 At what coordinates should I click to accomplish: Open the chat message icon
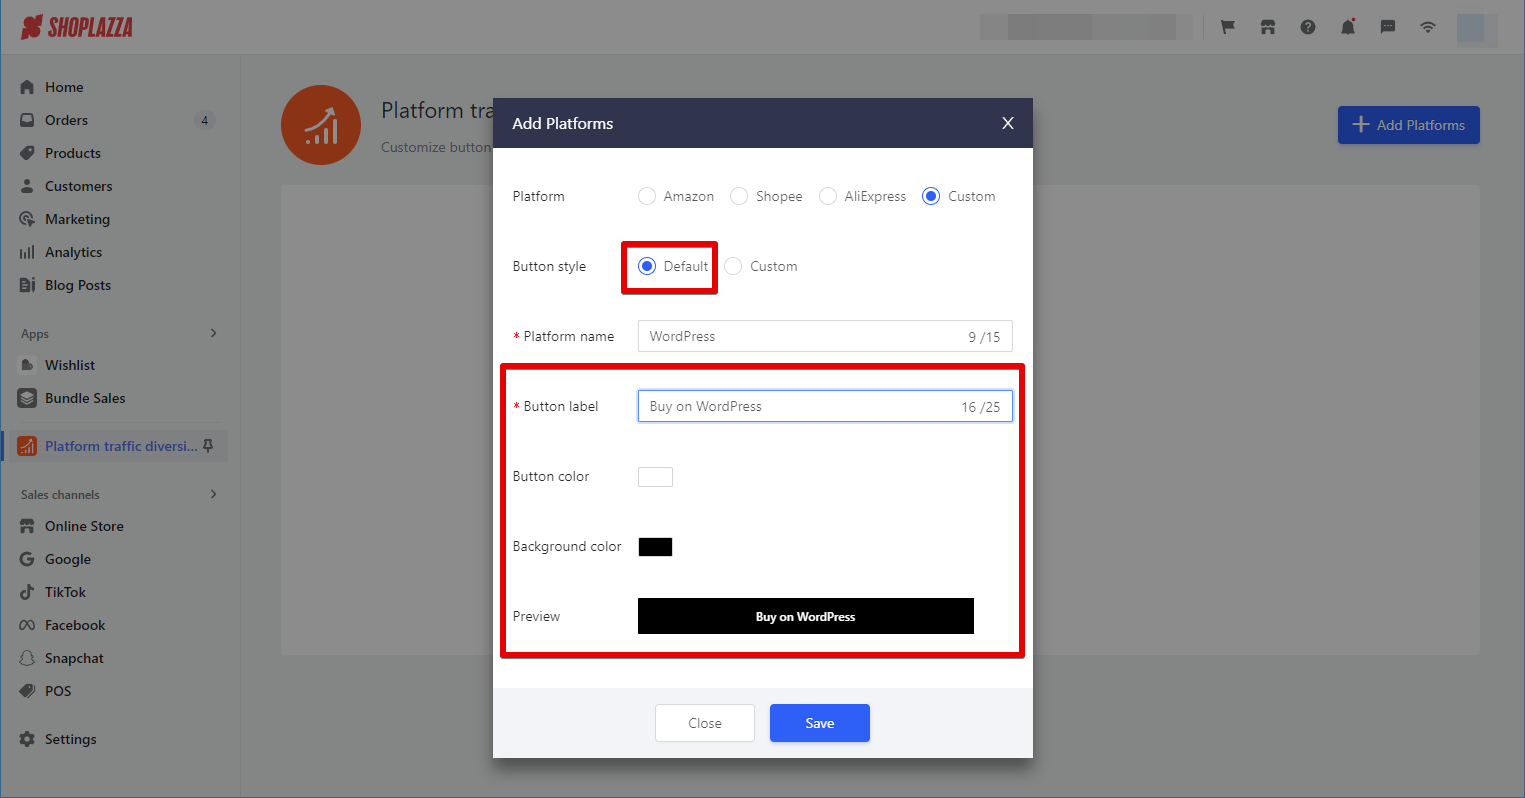click(1388, 27)
